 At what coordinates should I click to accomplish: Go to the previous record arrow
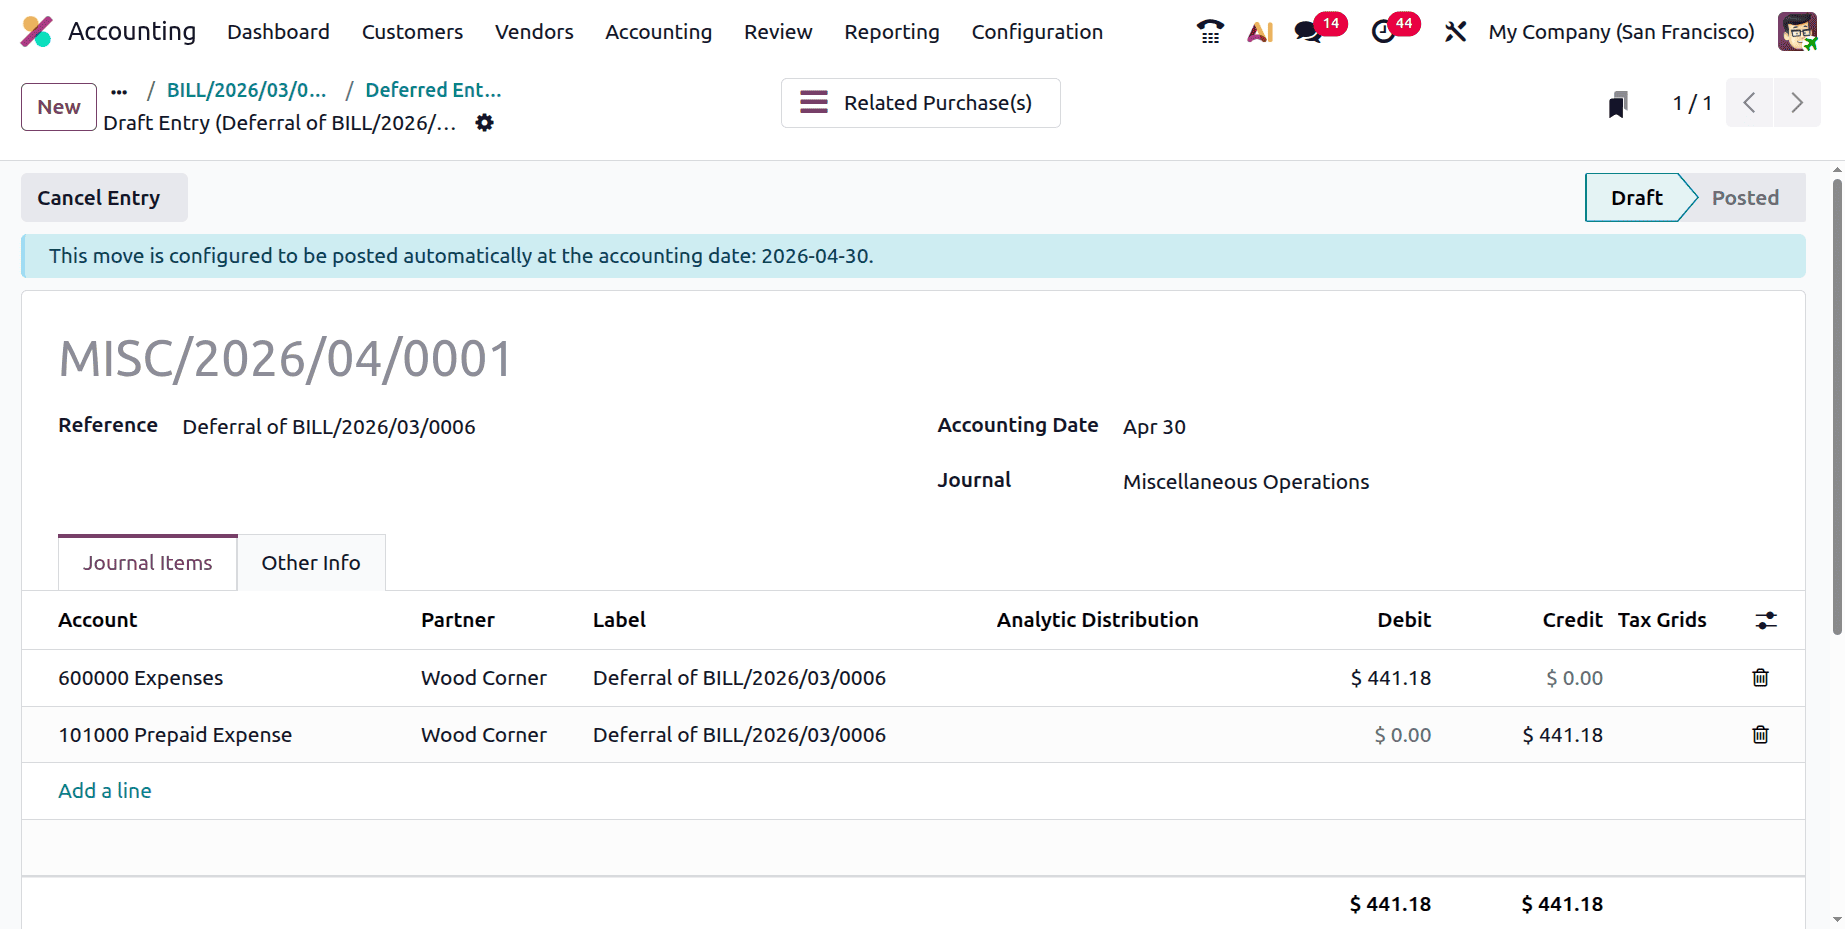coord(1749,103)
